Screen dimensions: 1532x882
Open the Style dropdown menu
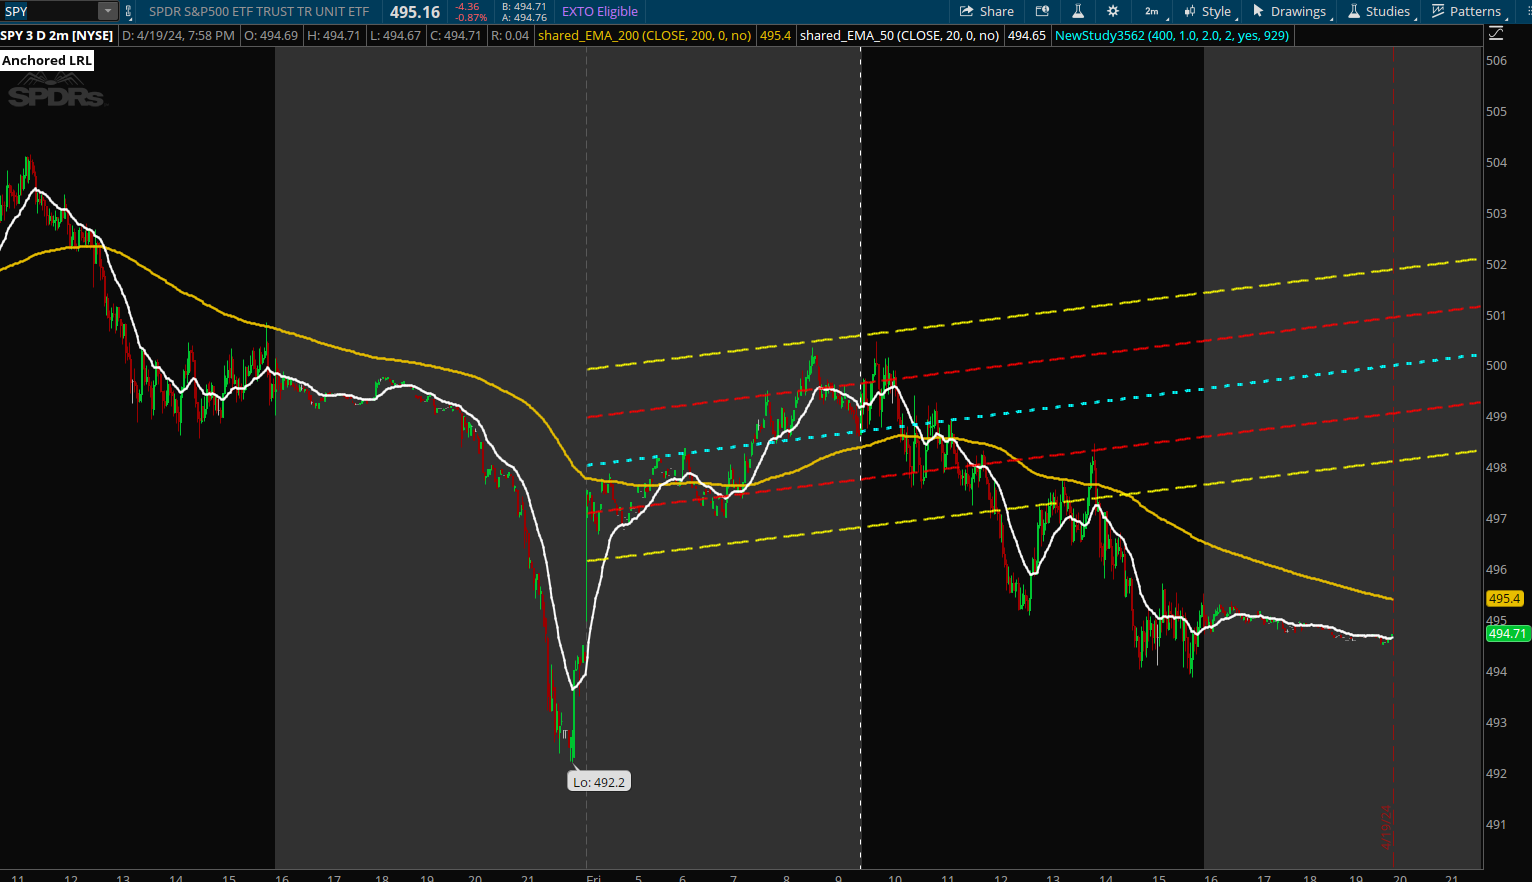click(1208, 12)
